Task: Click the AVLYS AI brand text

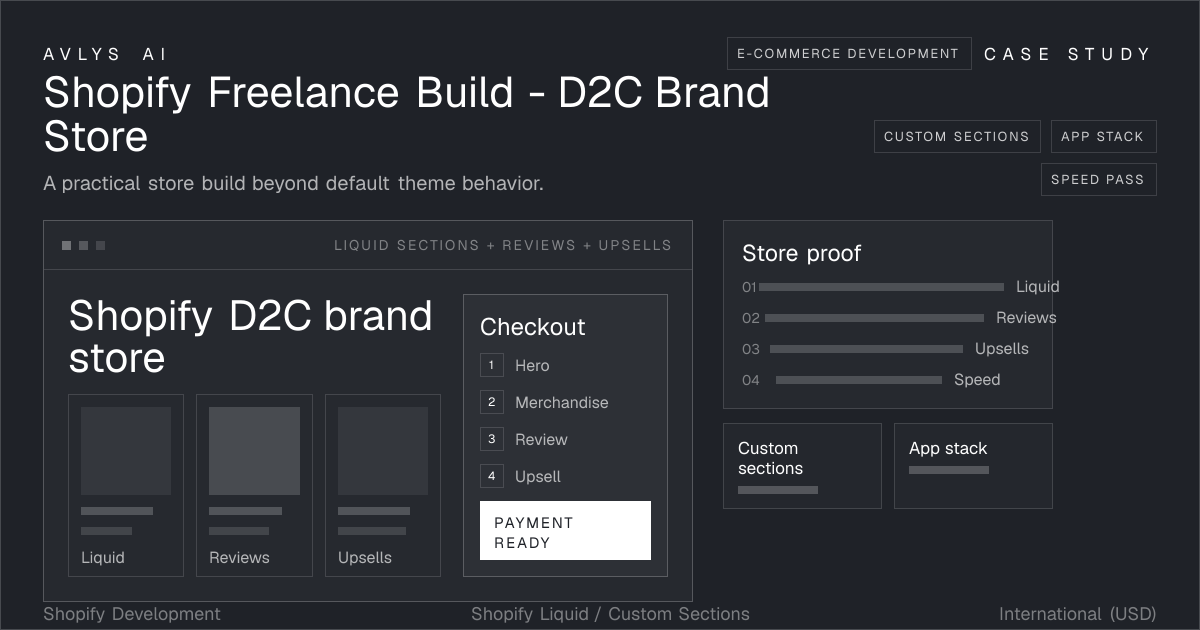Action: pos(107,54)
